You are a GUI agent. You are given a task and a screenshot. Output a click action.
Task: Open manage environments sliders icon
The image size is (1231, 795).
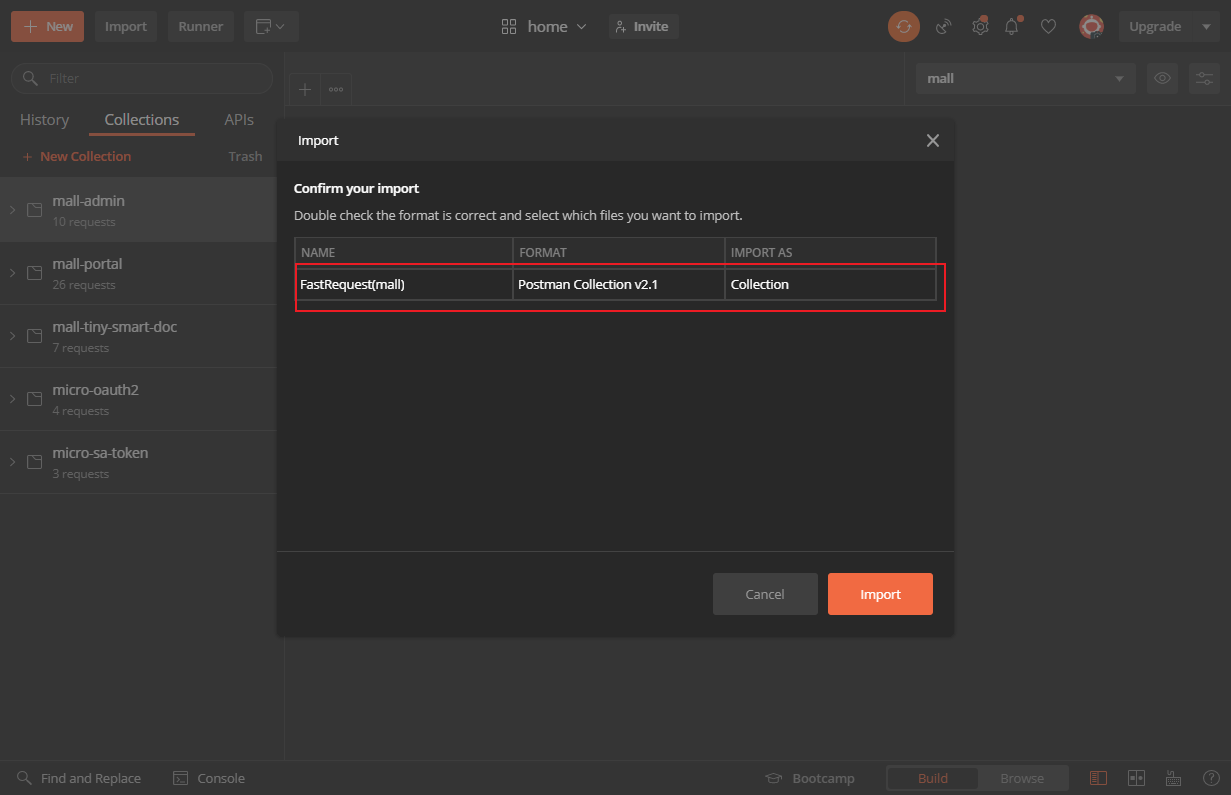[x=1205, y=78]
